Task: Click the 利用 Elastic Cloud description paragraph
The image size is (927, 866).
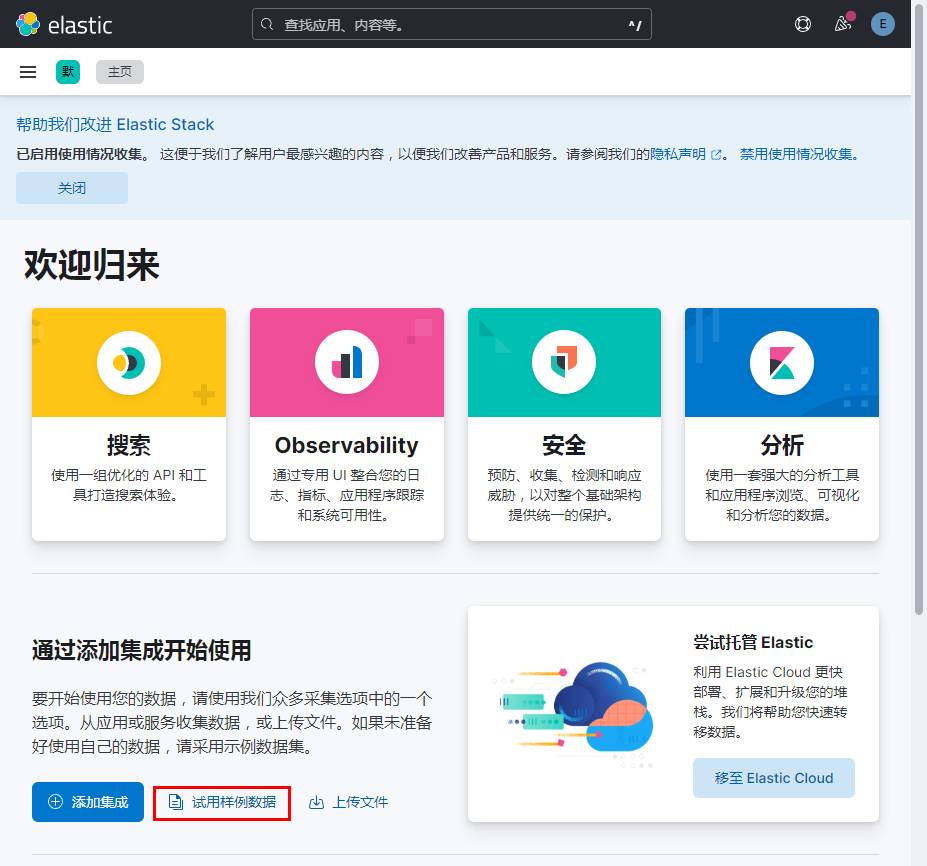Action: (770, 702)
